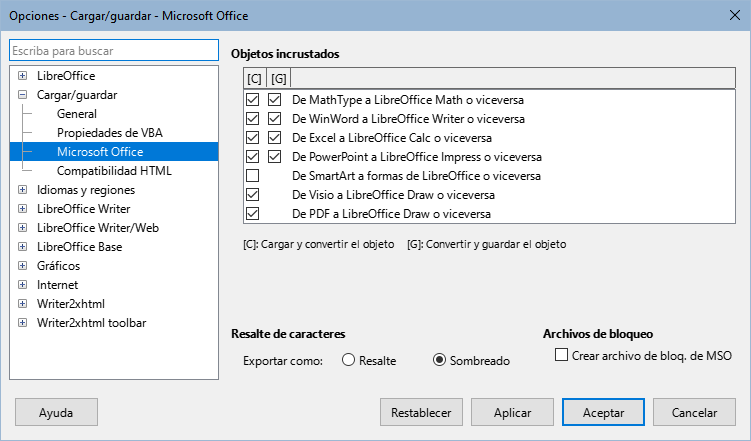Image resolution: width=751 pixels, height=441 pixels.
Task: Open Compatibilidad HTML page
Action: 114,171
